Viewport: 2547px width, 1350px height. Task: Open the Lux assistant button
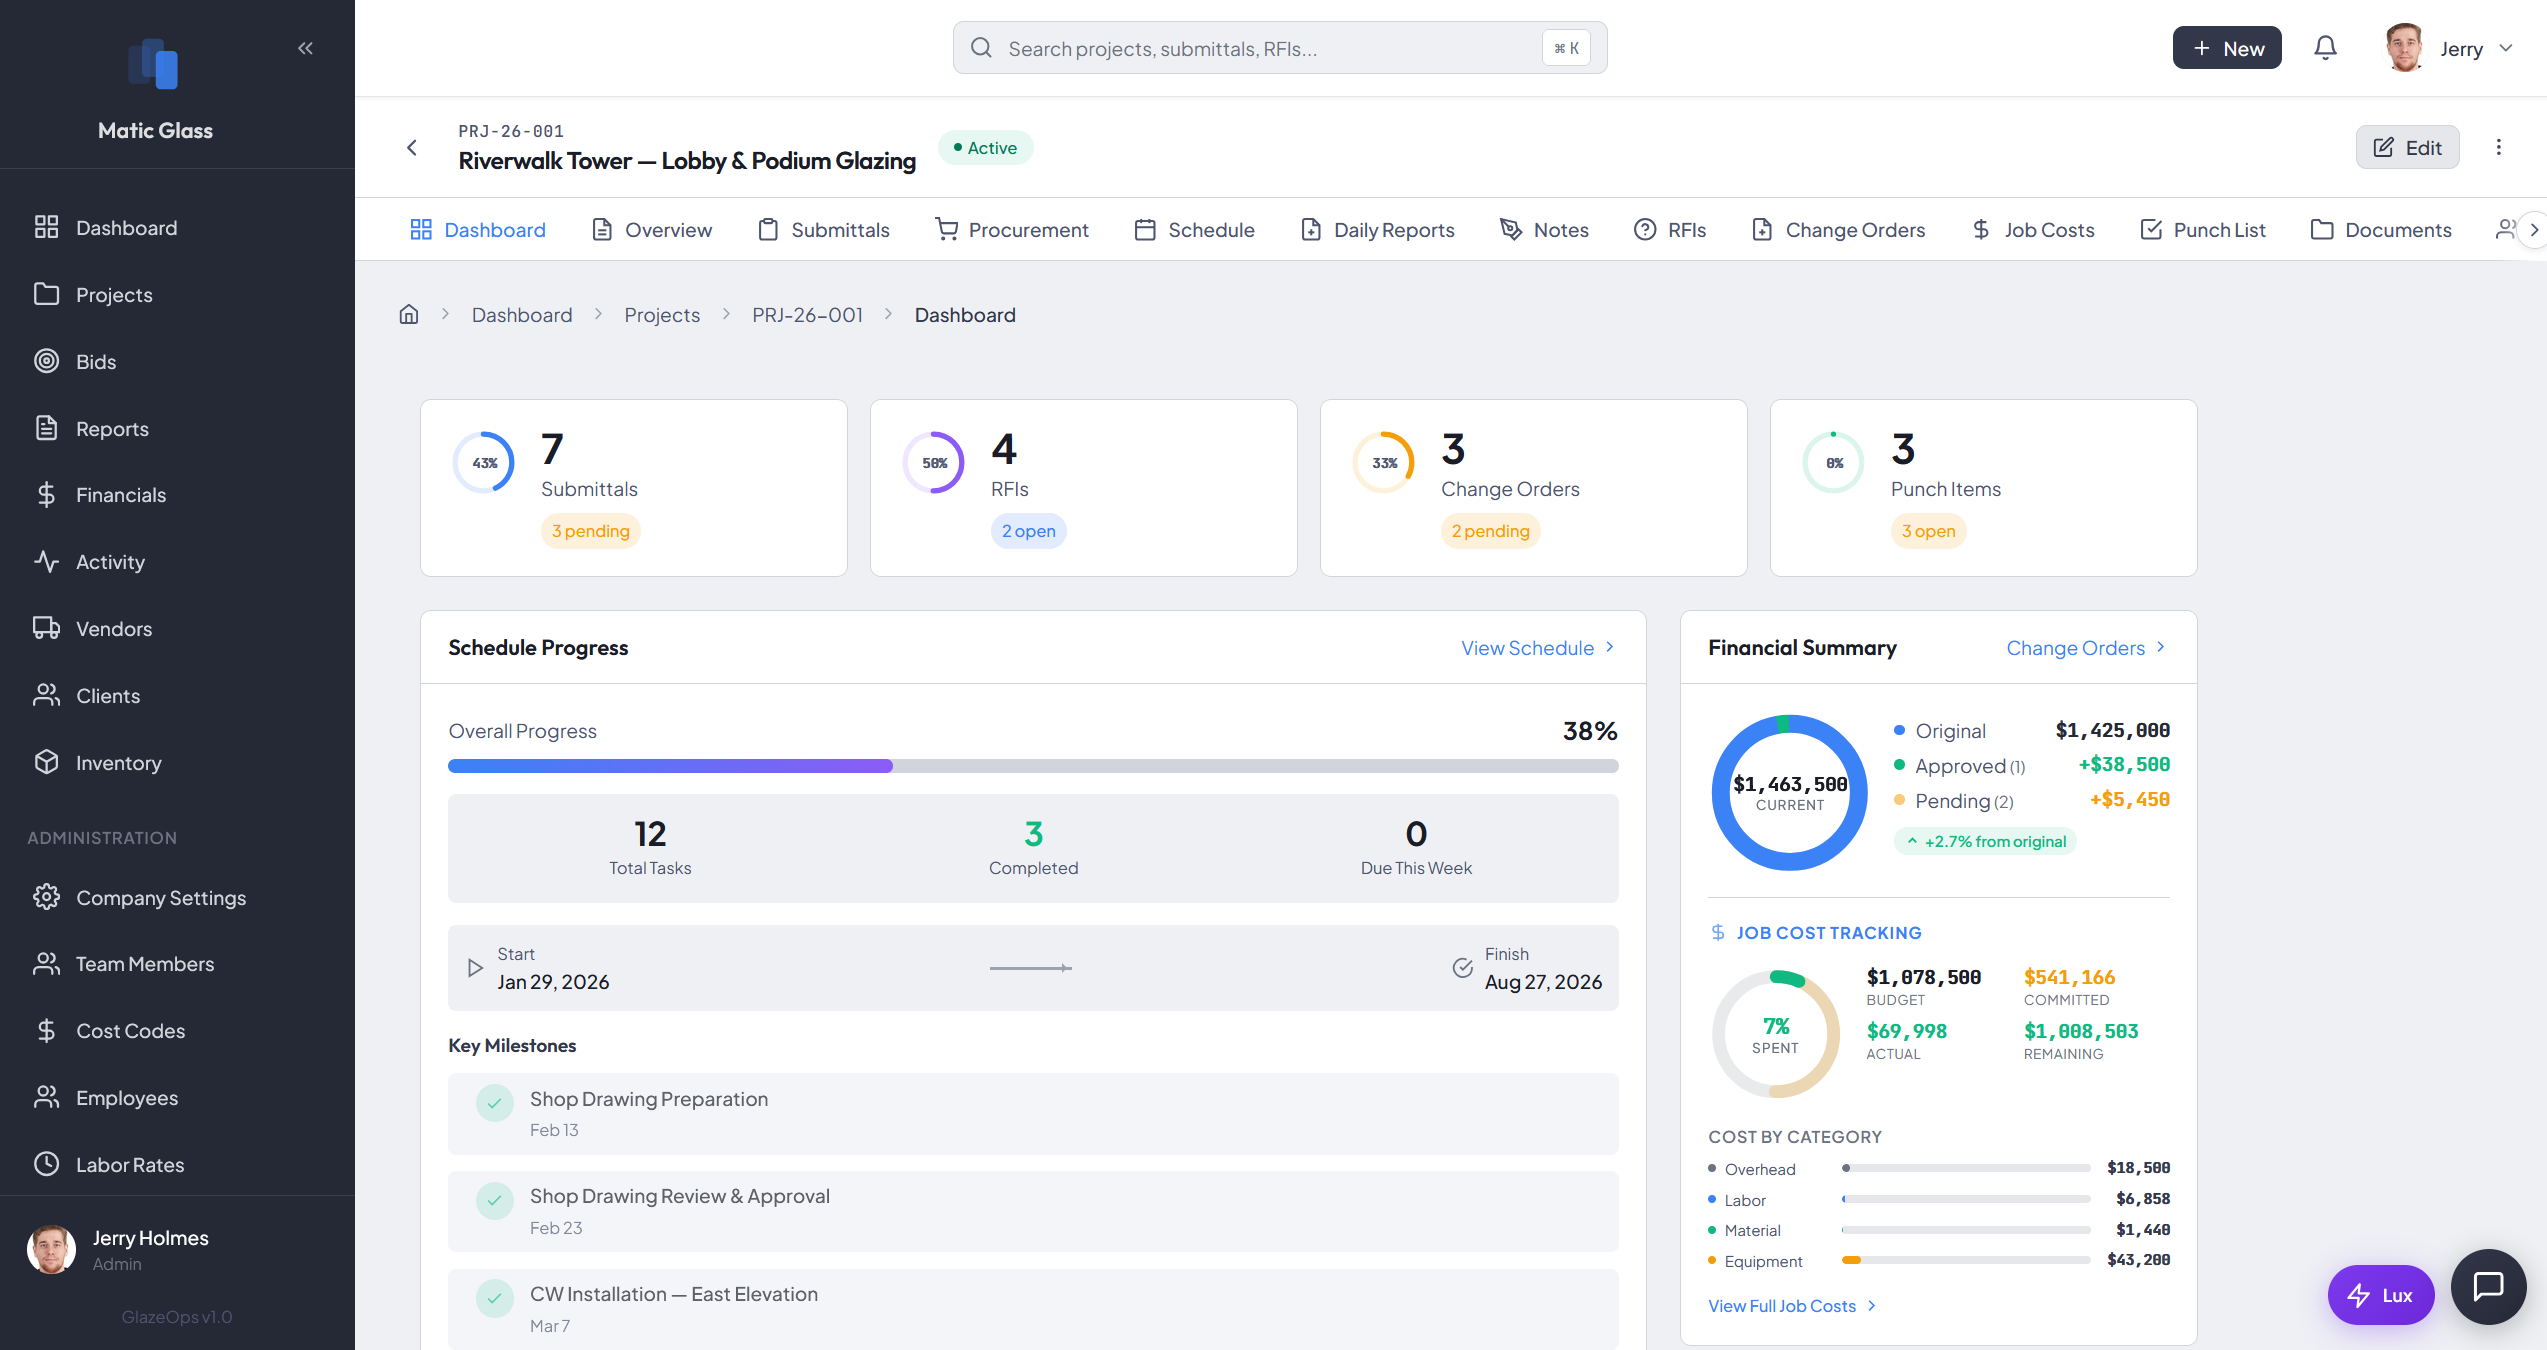tap(2381, 1294)
